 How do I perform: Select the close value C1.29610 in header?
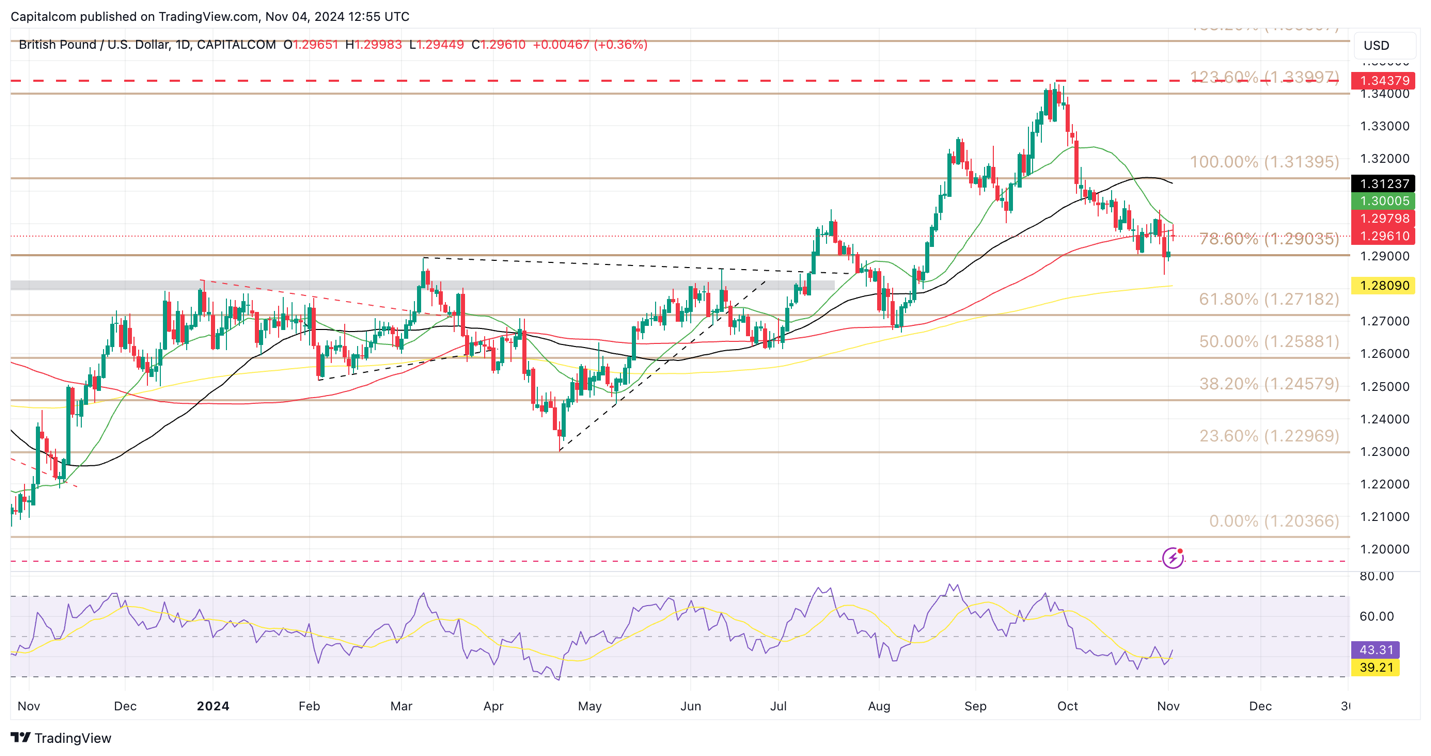pyautogui.click(x=498, y=45)
